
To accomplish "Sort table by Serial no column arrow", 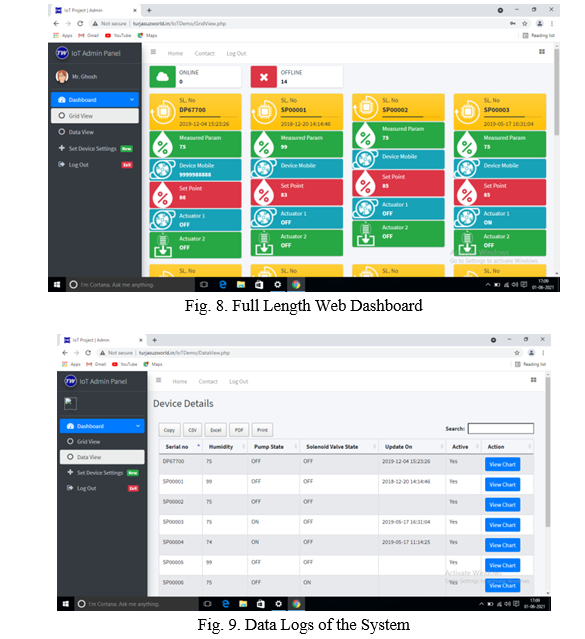I will click(x=199, y=446).
